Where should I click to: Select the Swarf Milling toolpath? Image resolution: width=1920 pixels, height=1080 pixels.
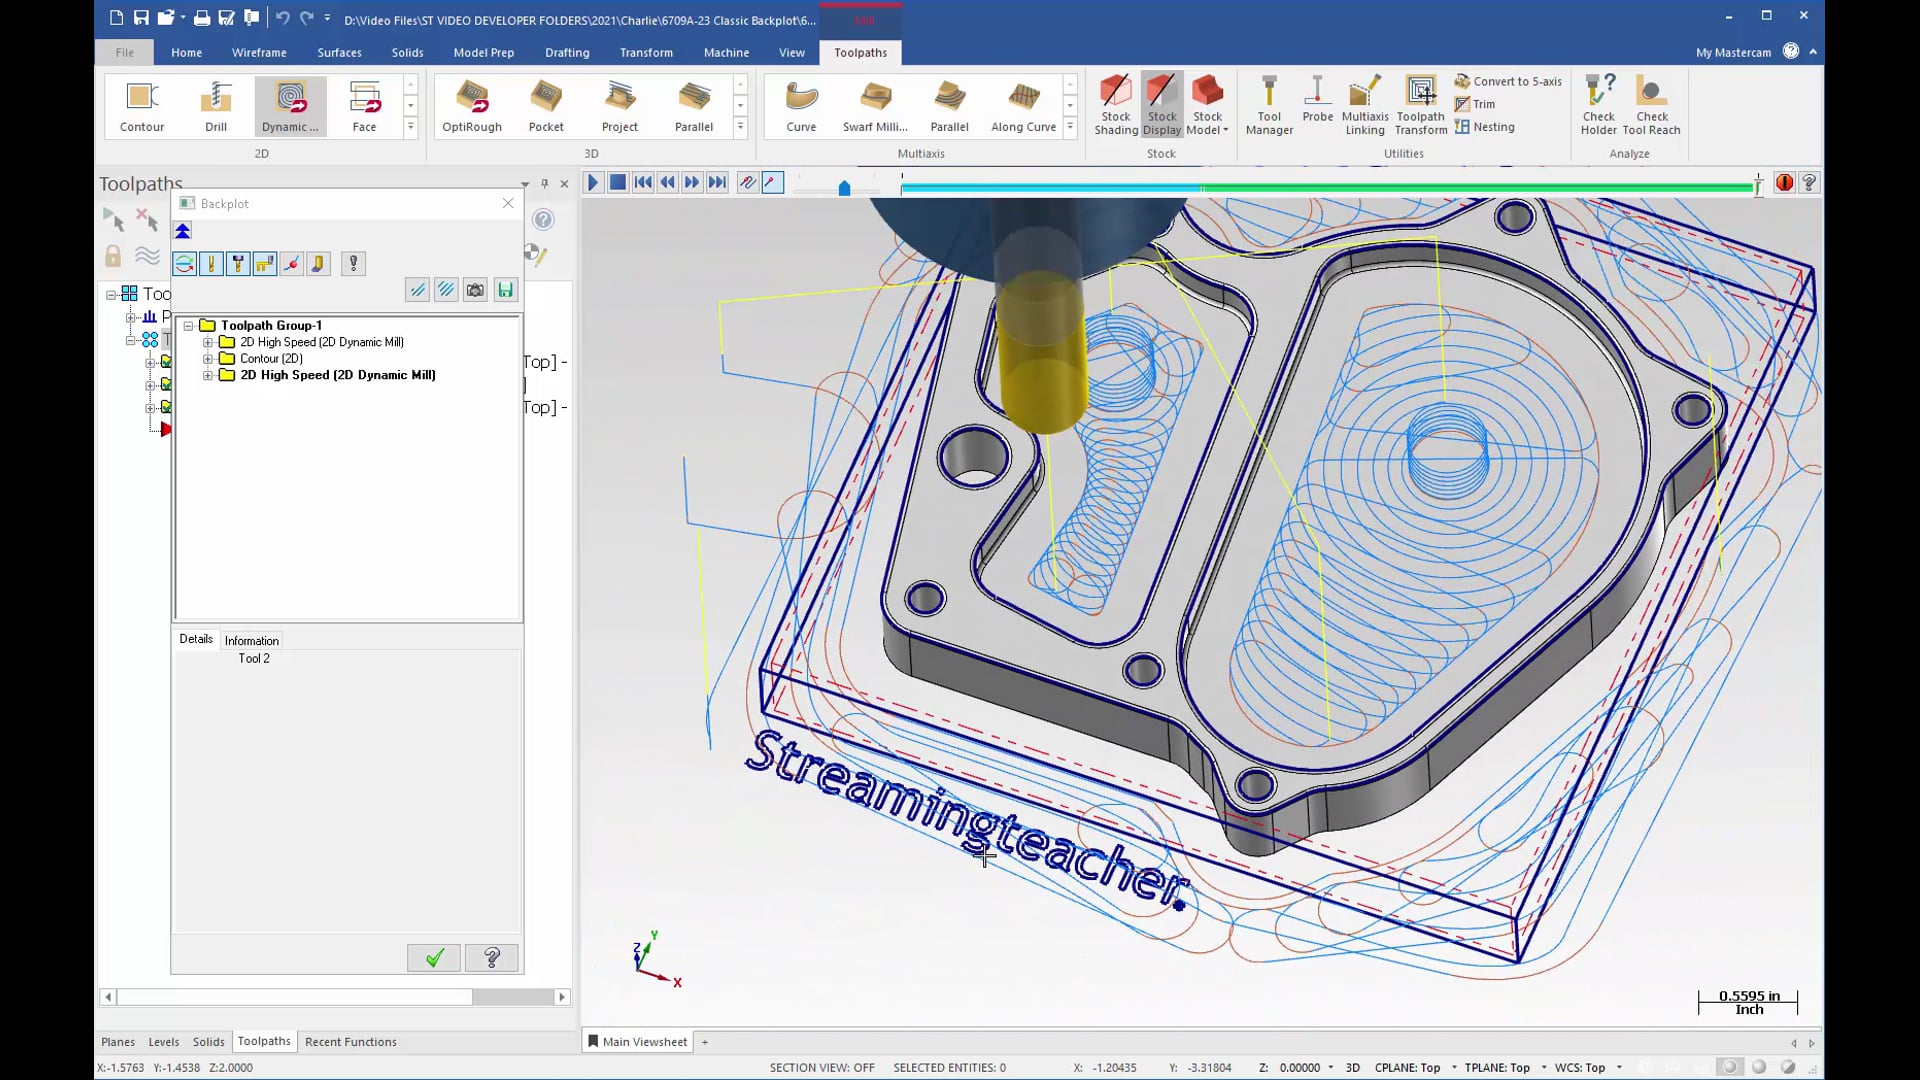(875, 106)
